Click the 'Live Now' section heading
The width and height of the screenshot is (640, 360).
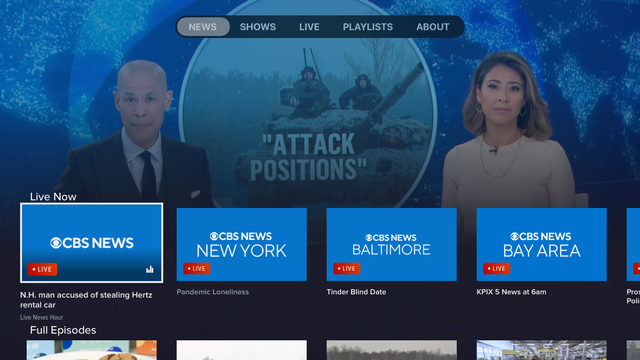pyautogui.click(x=53, y=197)
